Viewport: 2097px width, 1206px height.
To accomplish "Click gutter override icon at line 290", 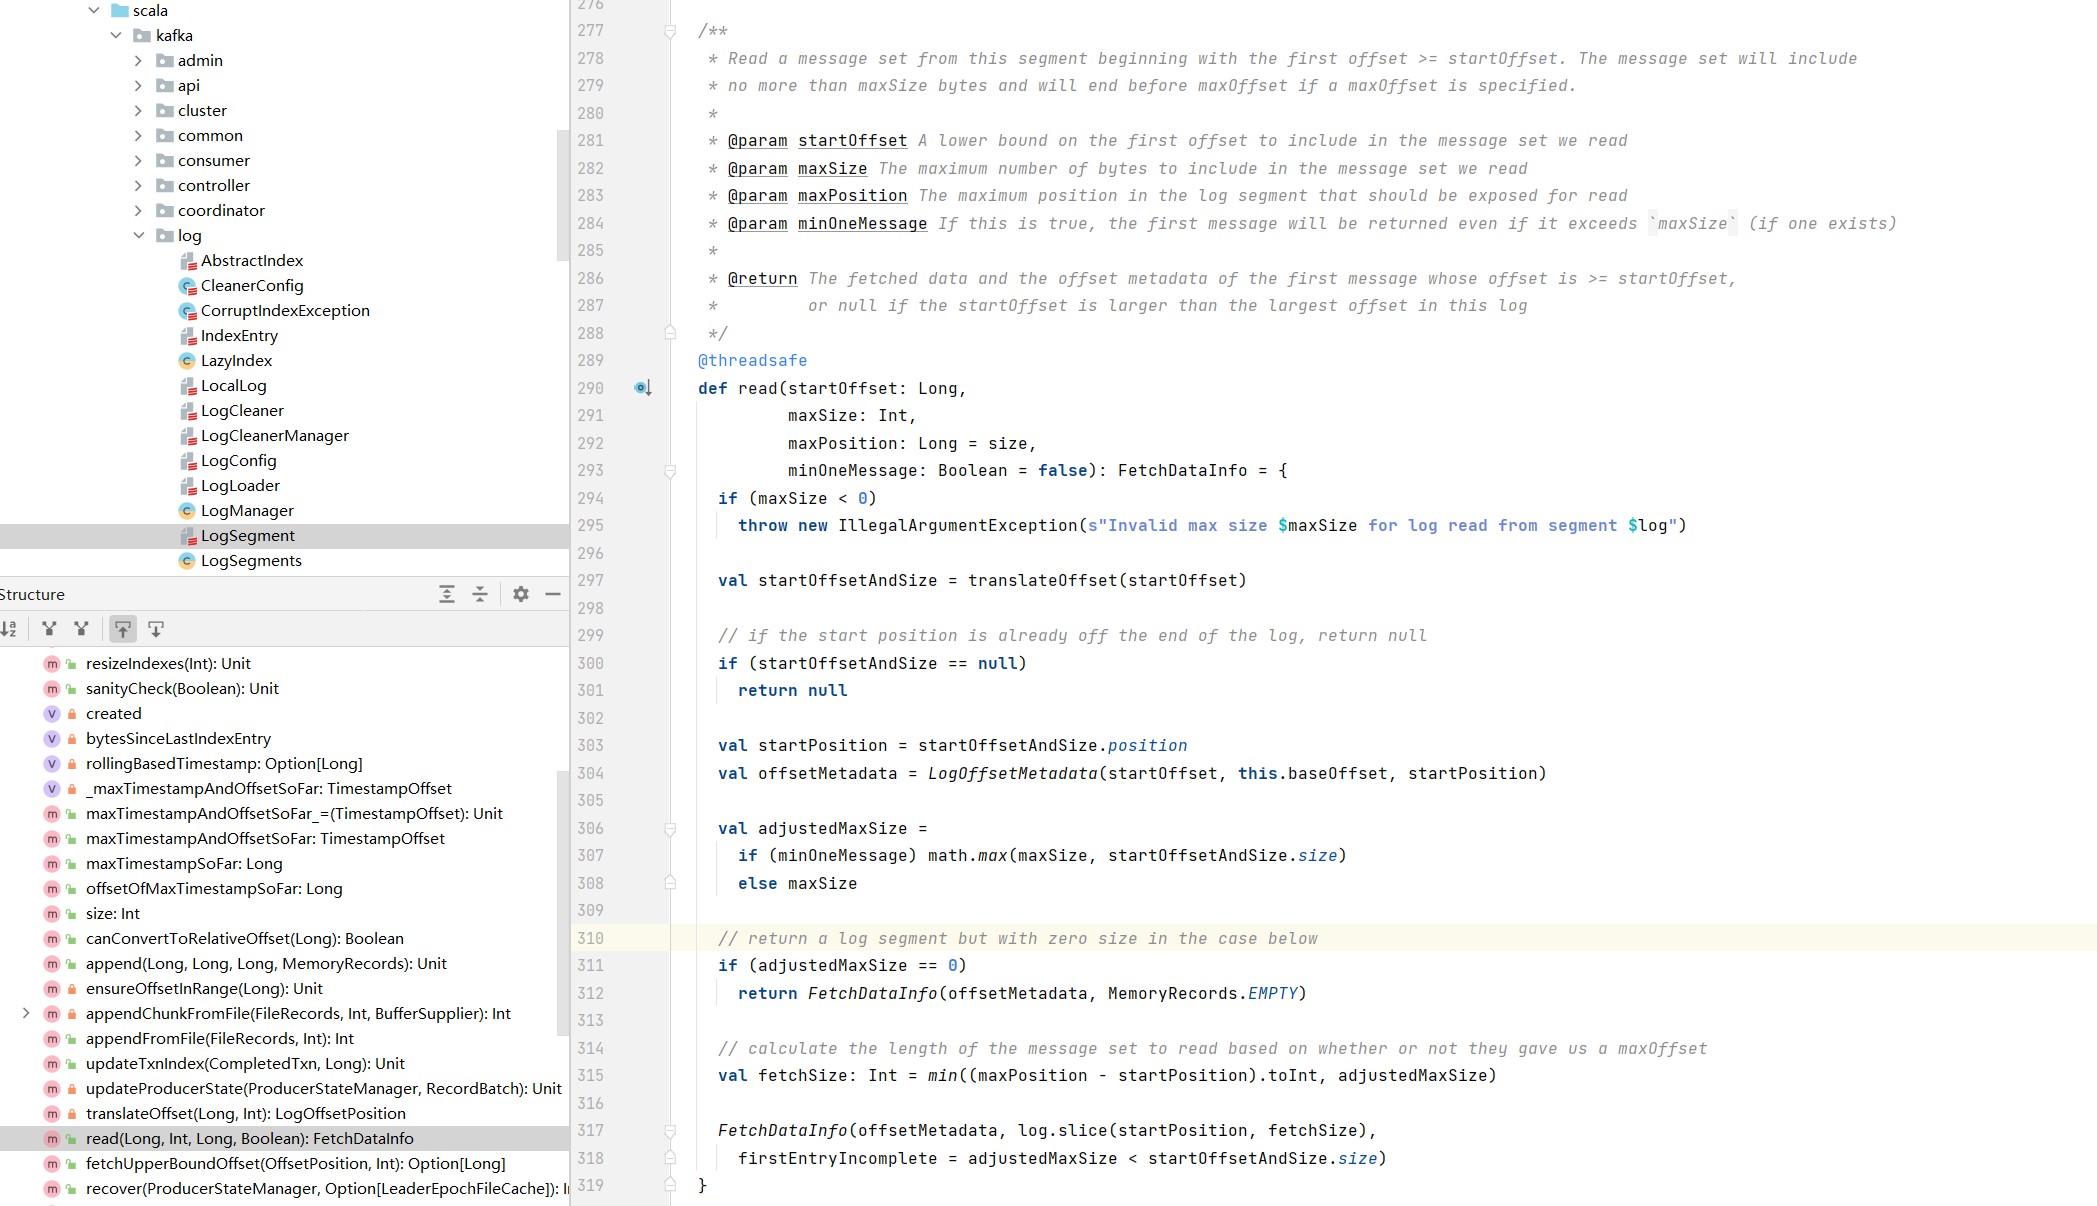I will 643,388.
